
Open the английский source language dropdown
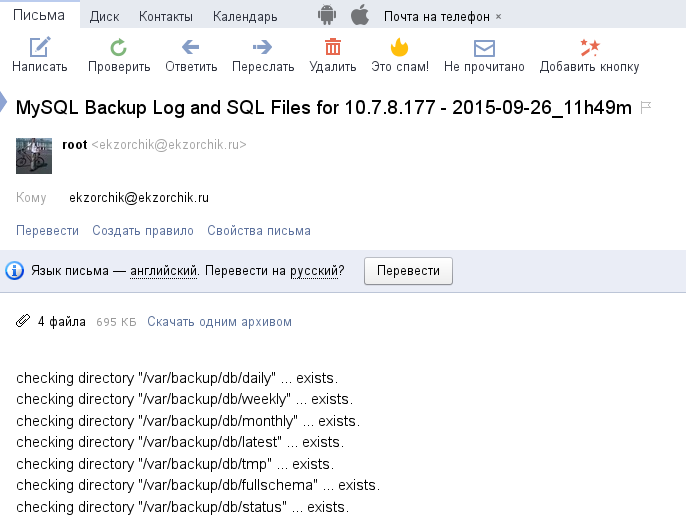164,271
